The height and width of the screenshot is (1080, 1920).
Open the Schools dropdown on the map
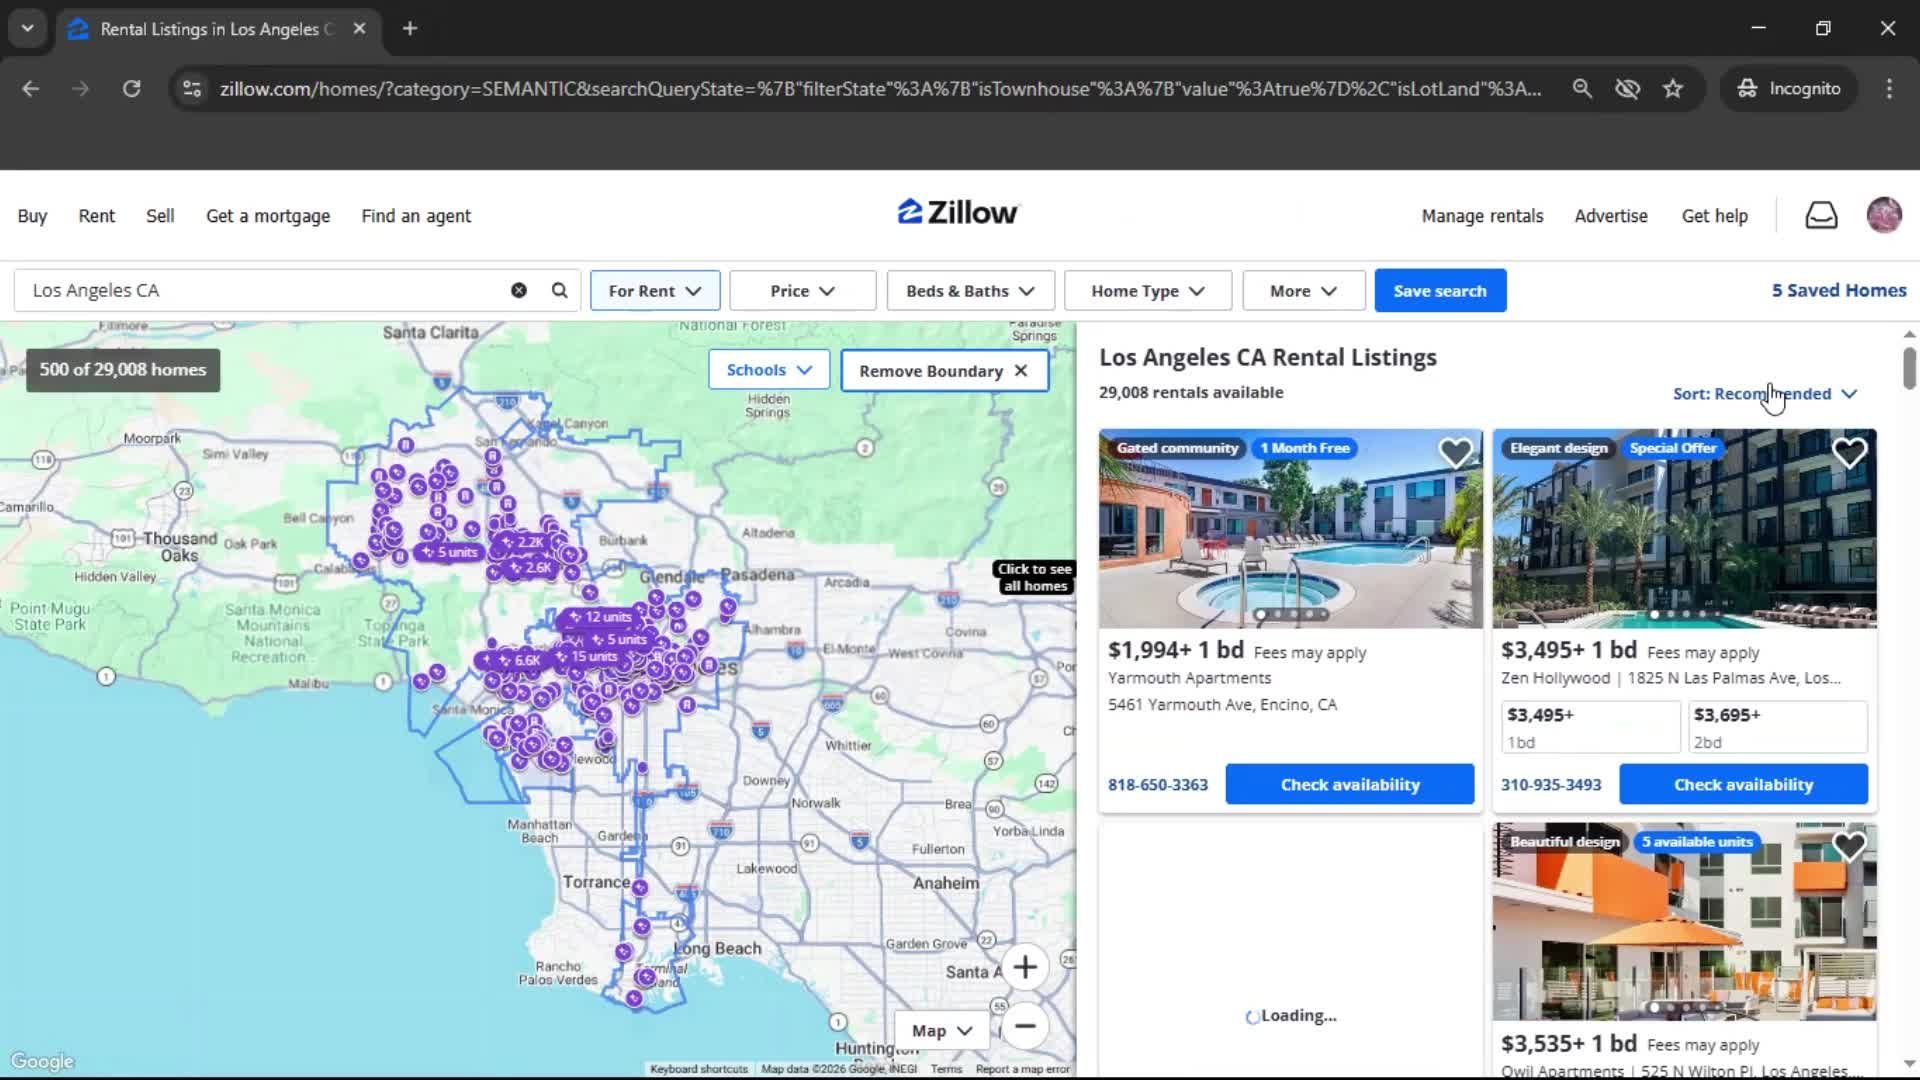[768, 369]
